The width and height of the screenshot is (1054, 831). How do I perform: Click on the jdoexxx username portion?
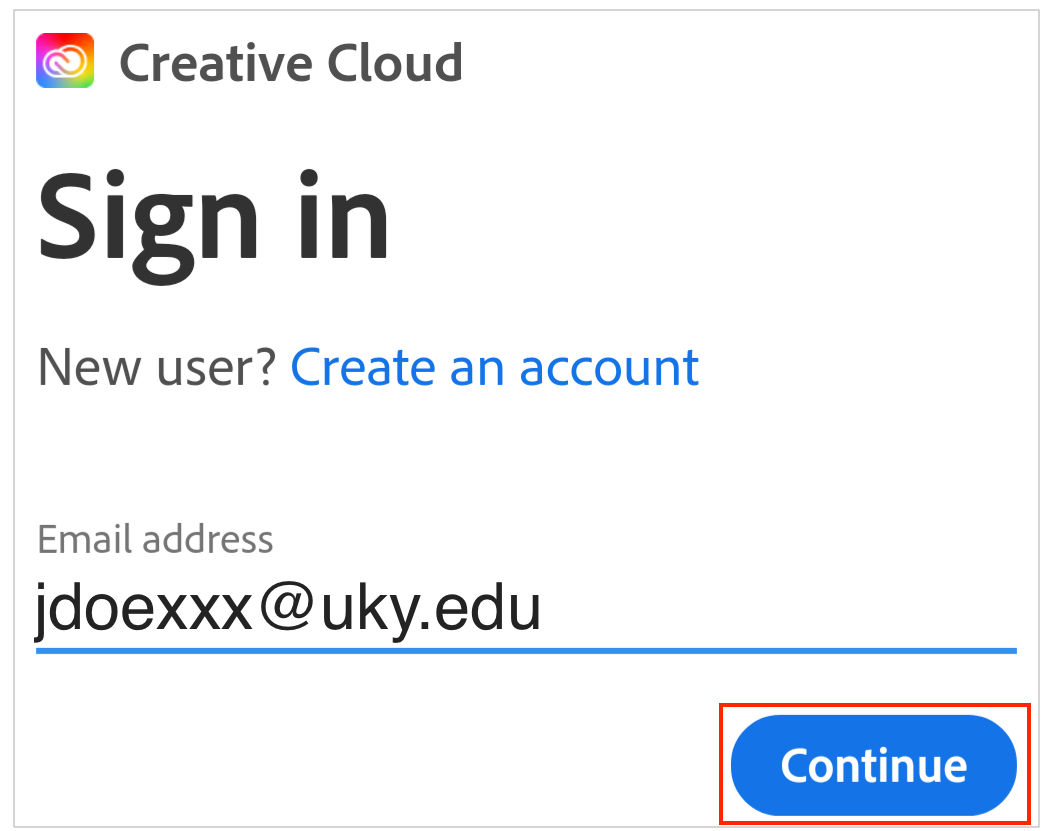[142, 609]
